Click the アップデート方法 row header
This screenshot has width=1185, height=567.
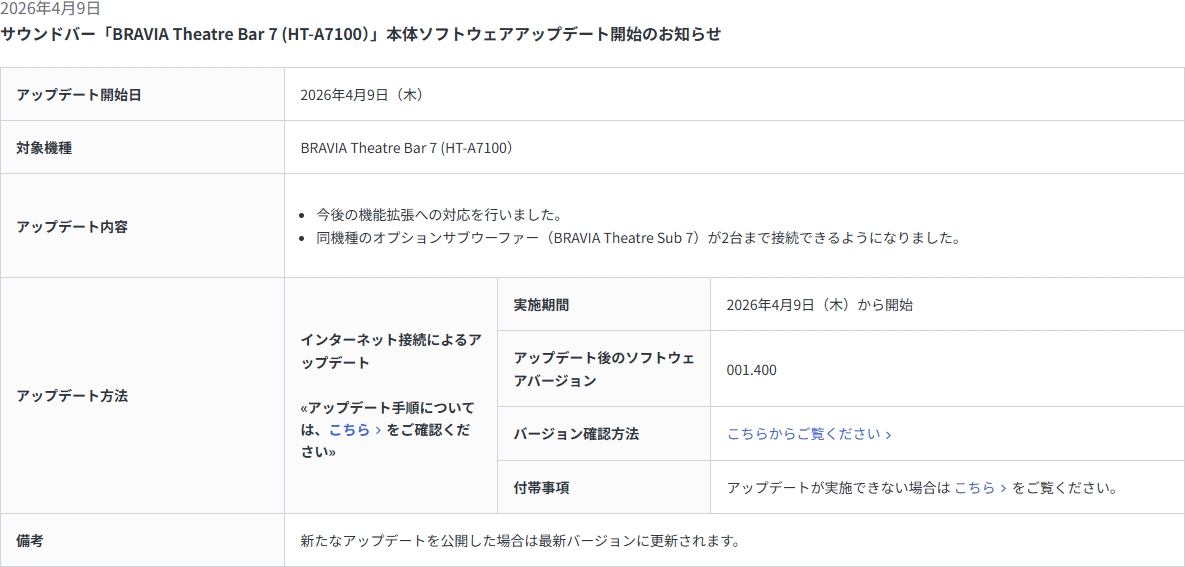point(72,396)
